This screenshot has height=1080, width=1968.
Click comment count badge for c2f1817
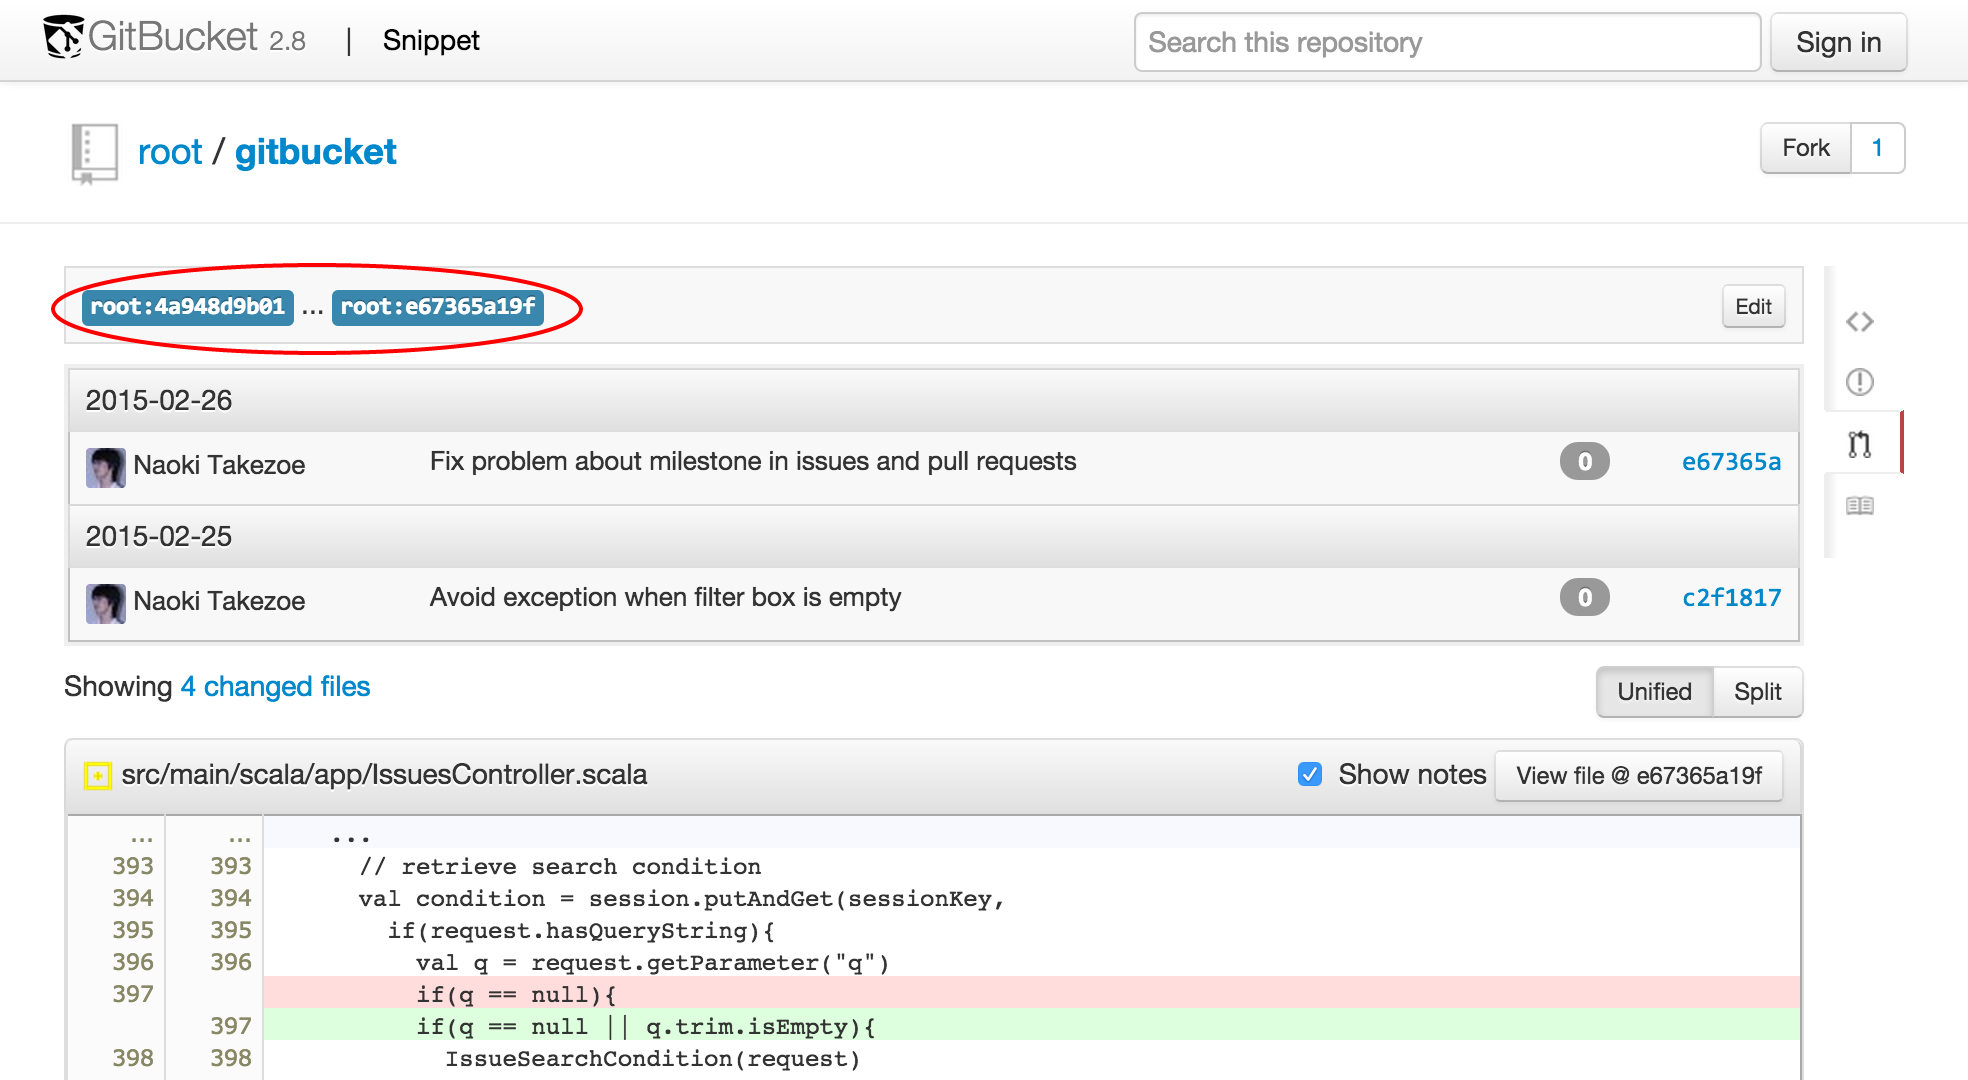(1584, 597)
